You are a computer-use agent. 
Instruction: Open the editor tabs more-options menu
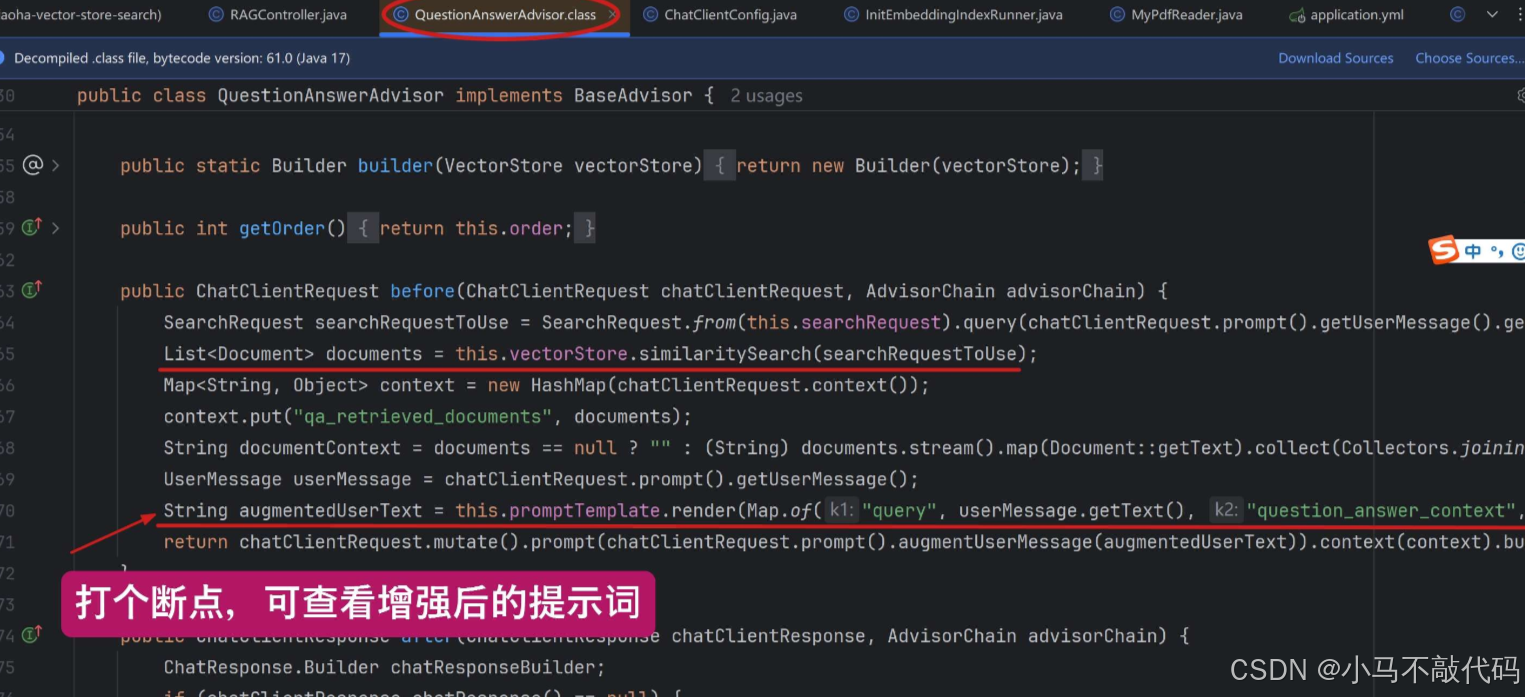[1519, 15]
